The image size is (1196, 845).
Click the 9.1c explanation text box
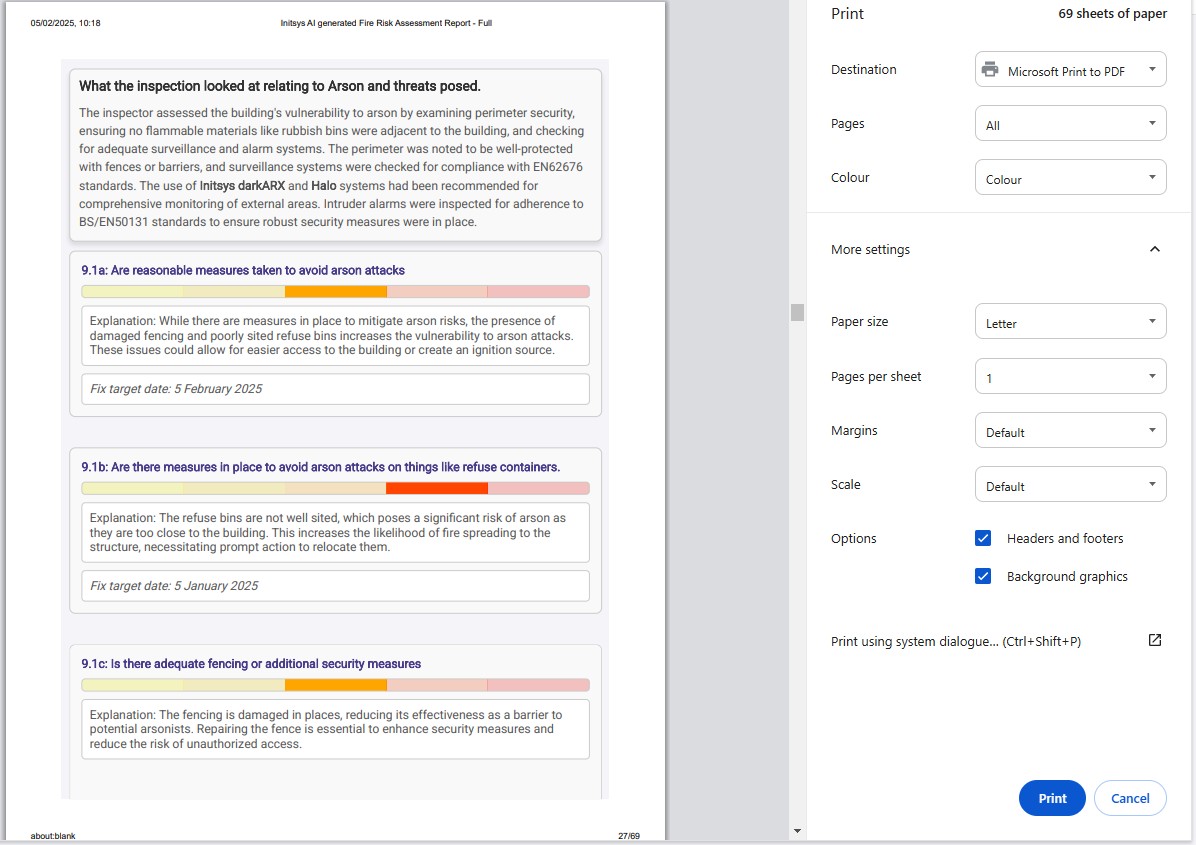coord(336,729)
